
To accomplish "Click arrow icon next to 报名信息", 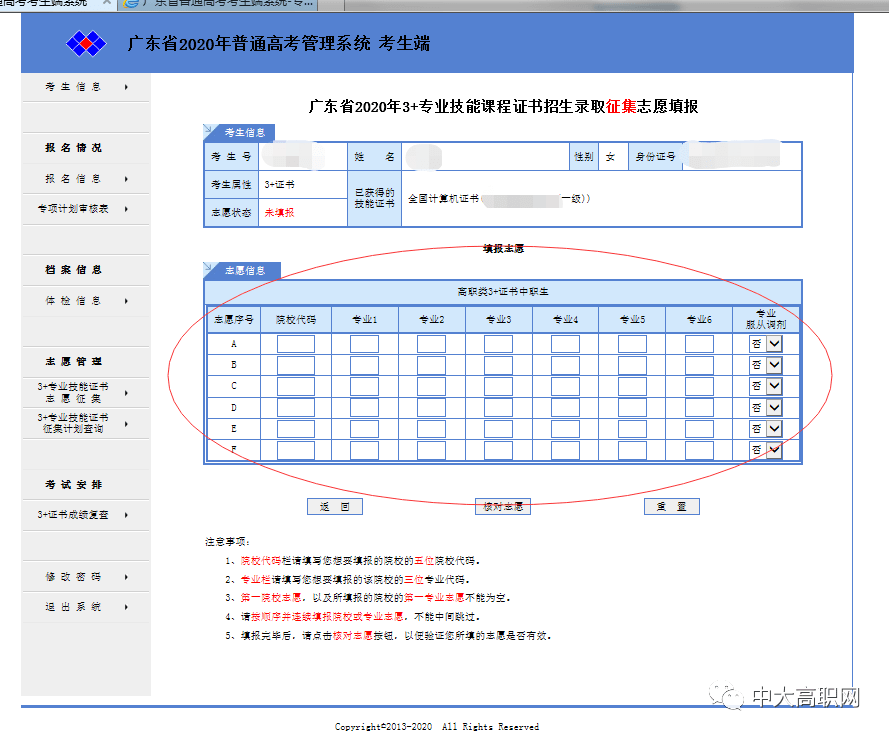I will pos(126,179).
